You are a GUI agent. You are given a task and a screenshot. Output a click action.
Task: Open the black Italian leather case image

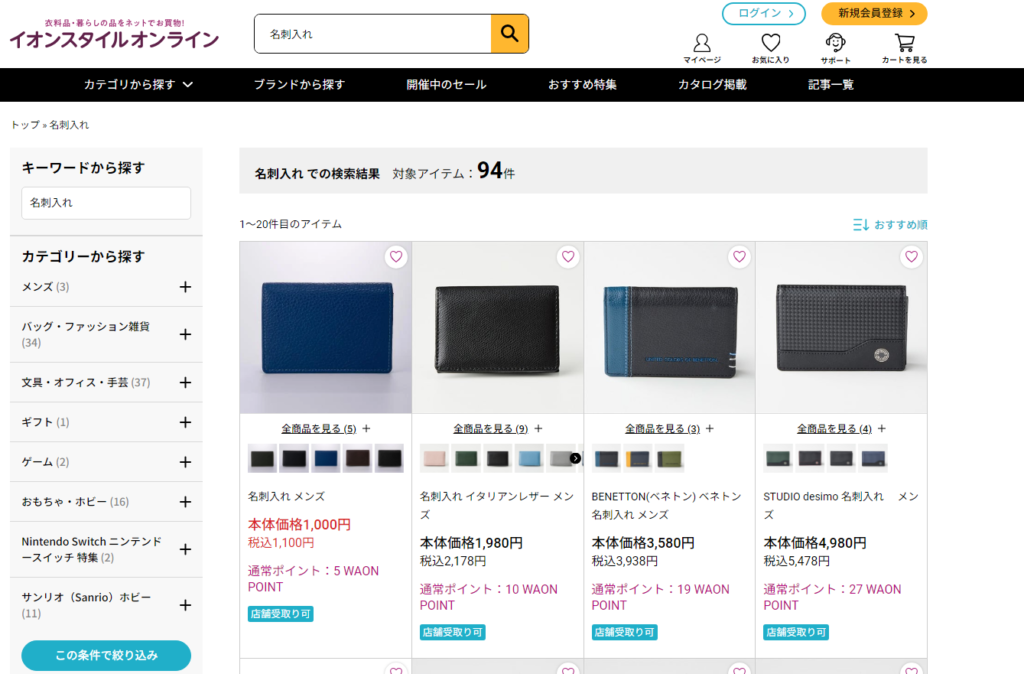point(498,328)
